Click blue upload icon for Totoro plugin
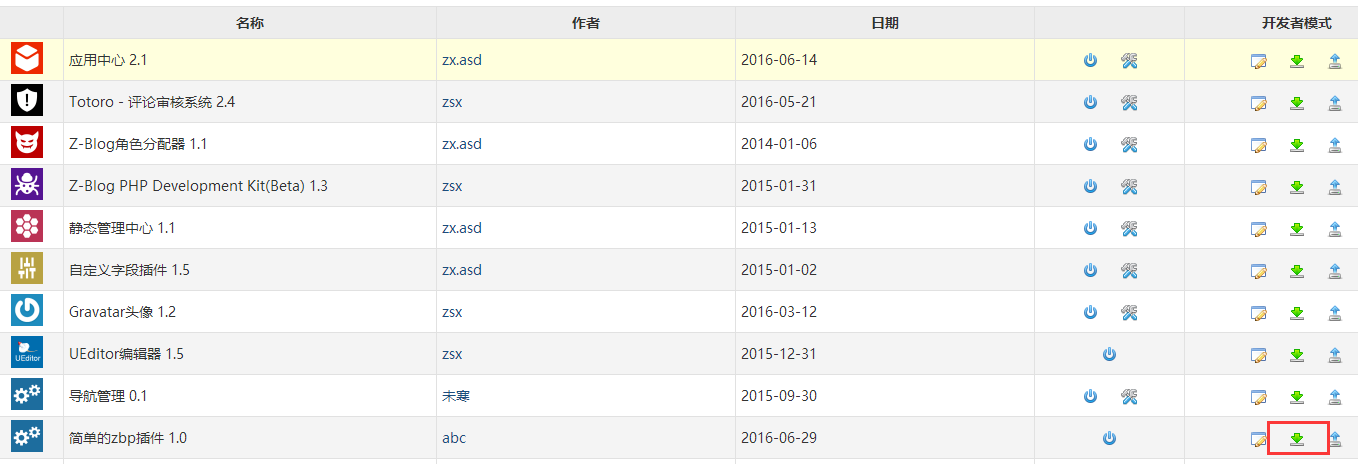 tap(1334, 103)
